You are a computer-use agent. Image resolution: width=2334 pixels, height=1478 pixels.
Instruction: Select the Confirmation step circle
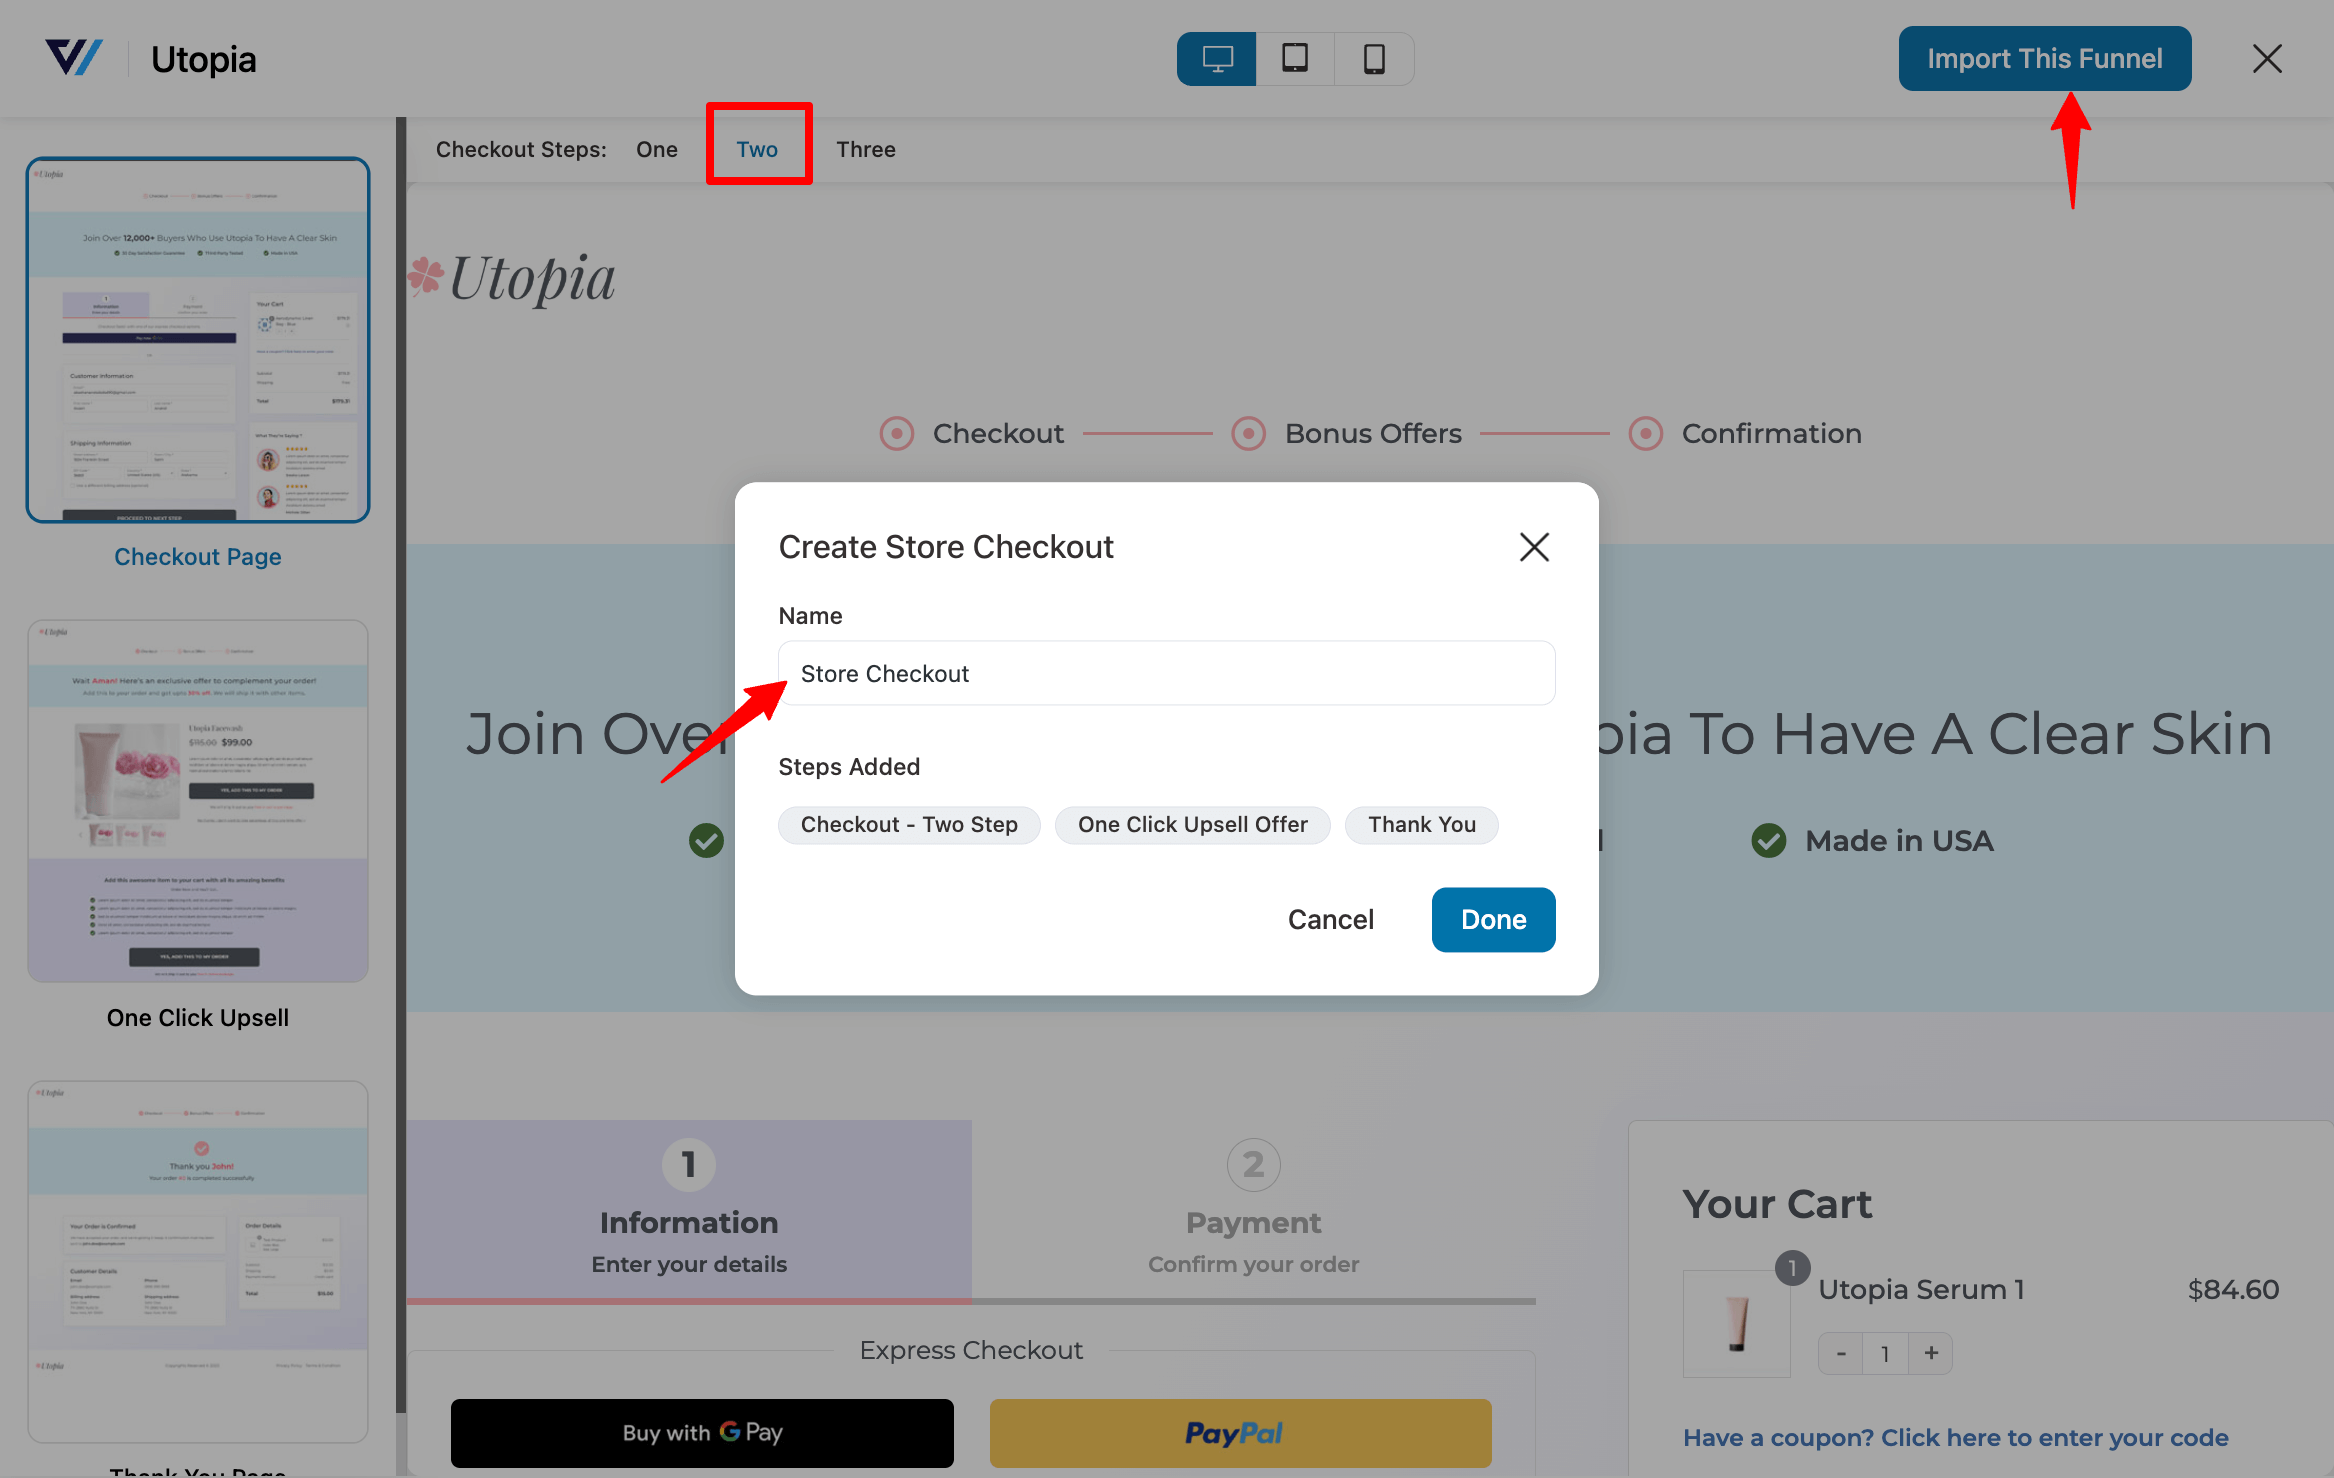tap(1645, 434)
